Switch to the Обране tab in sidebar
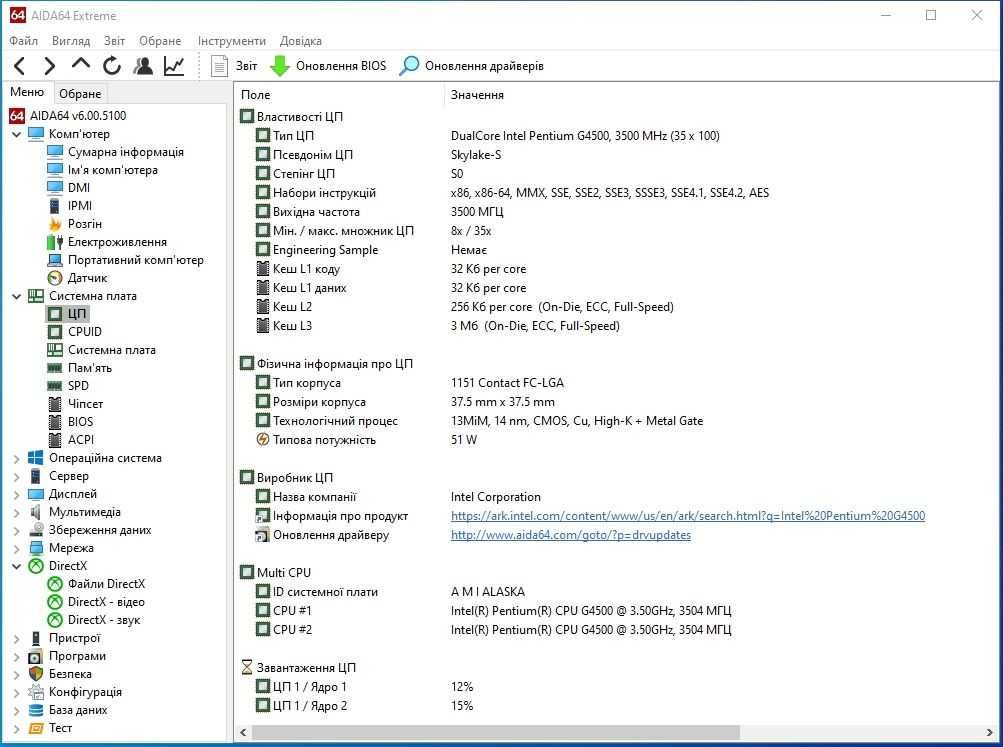The width and height of the screenshot is (1003, 747). [x=80, y=93]
